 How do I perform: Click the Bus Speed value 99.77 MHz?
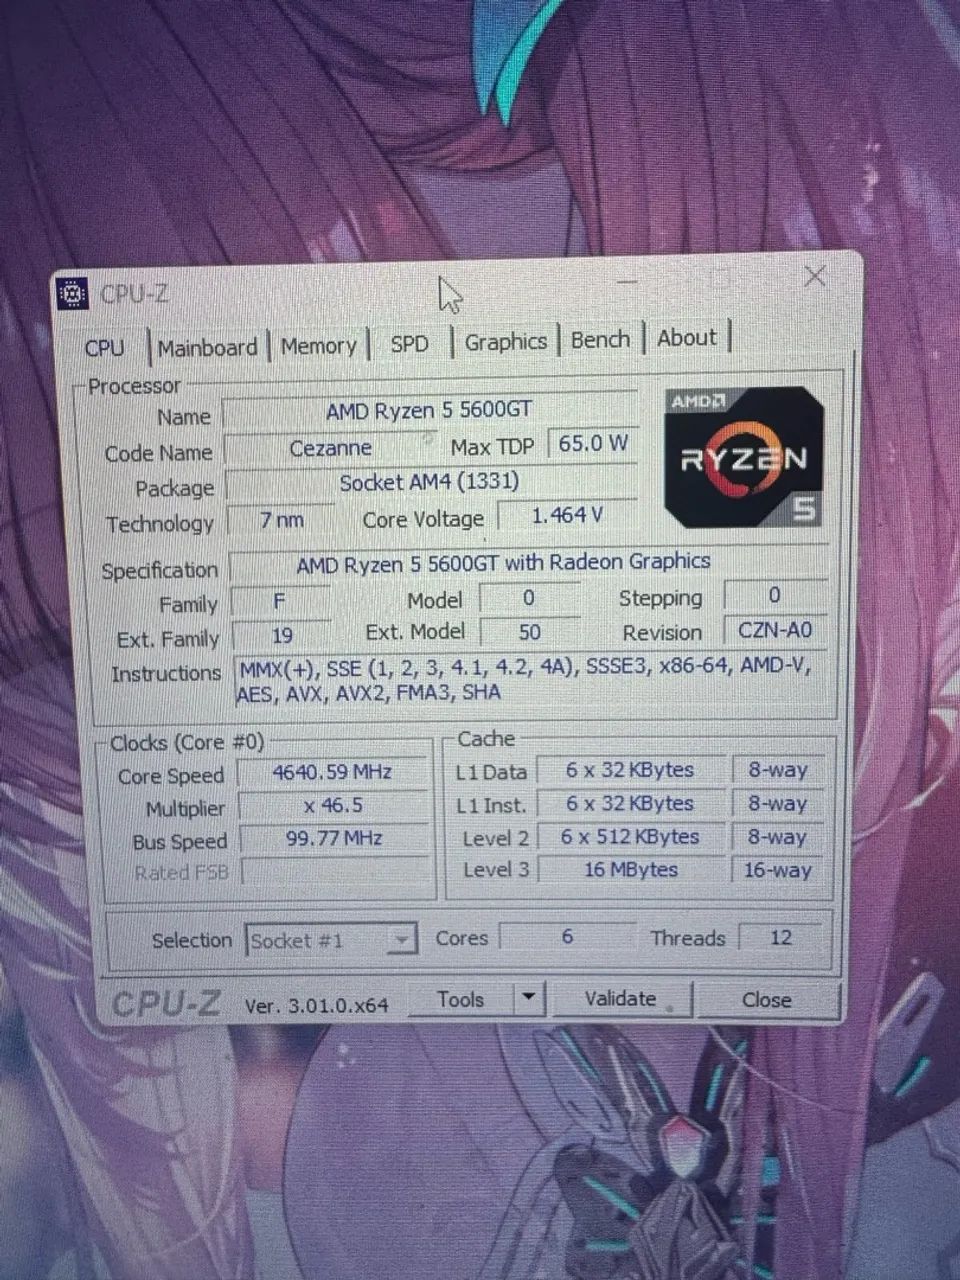tap(334, 838)
